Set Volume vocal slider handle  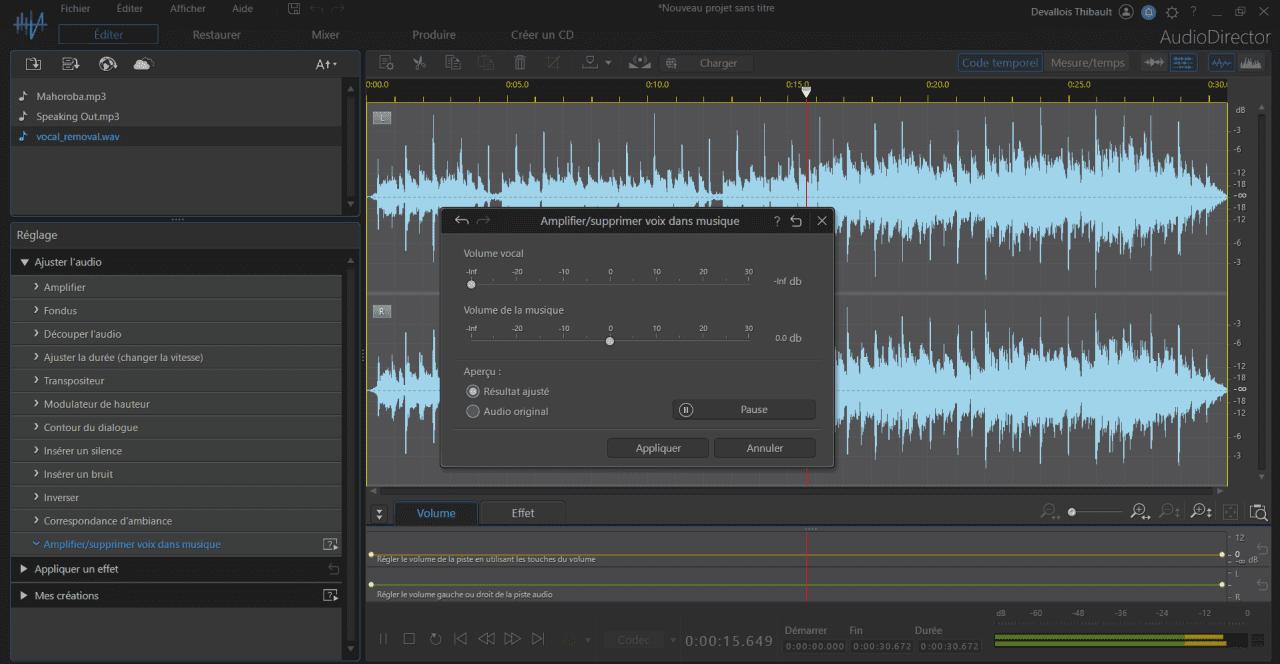[x=470, y=284]
